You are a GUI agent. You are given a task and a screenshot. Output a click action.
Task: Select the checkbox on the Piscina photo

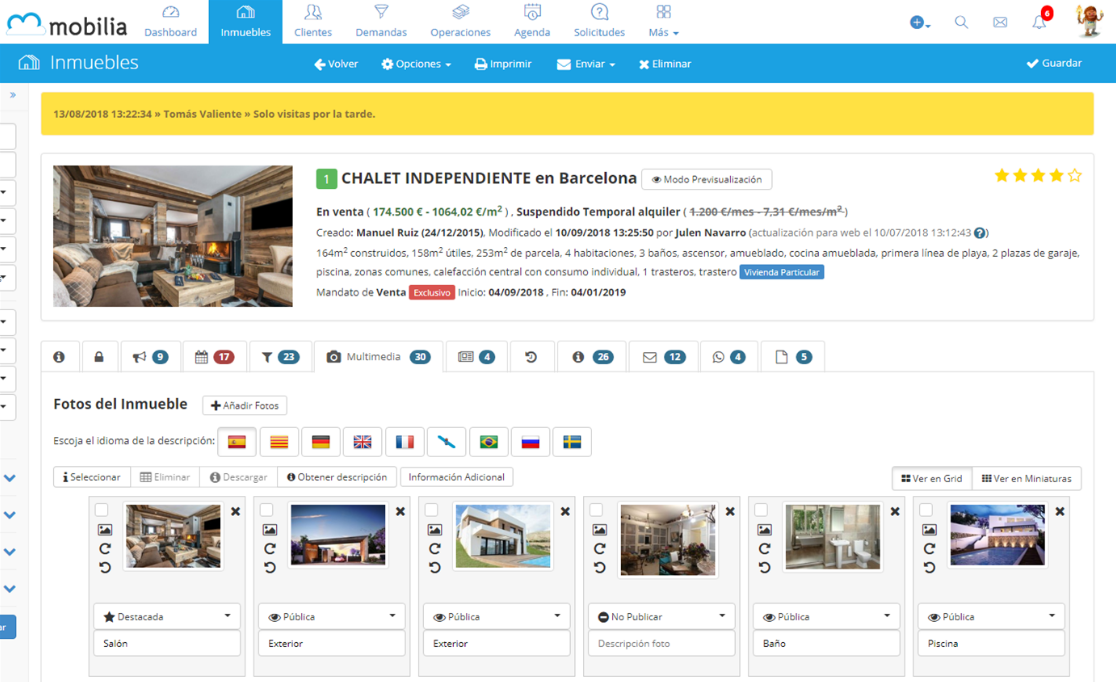click(927, 510)
